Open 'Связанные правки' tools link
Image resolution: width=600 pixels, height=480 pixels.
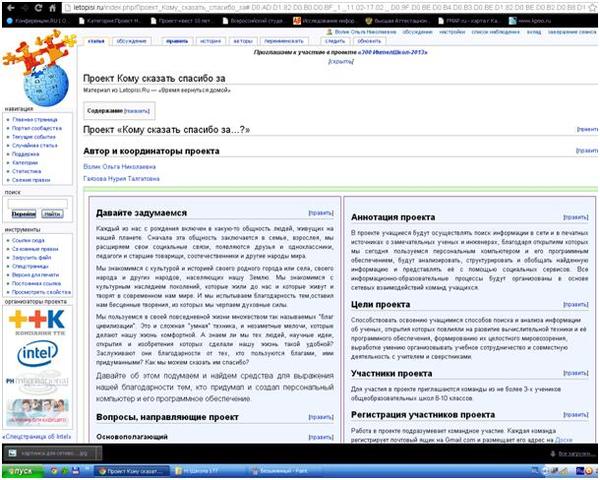35,249
